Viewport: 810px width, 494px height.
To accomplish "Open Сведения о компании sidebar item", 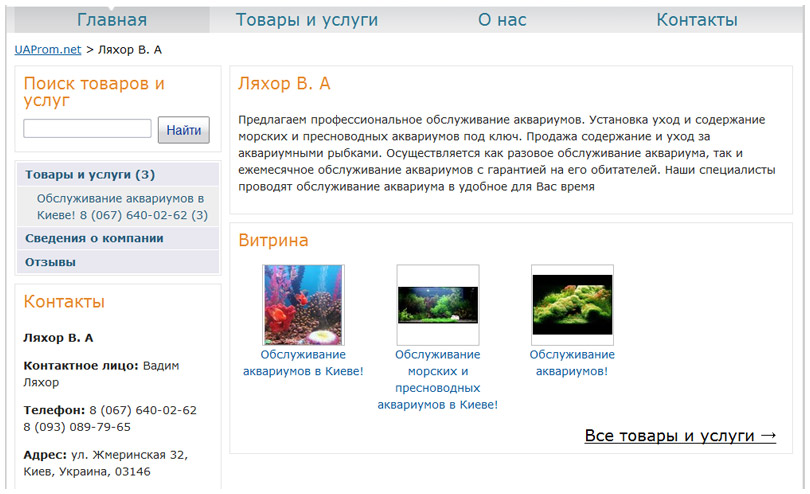I will [x=118, y=239].
